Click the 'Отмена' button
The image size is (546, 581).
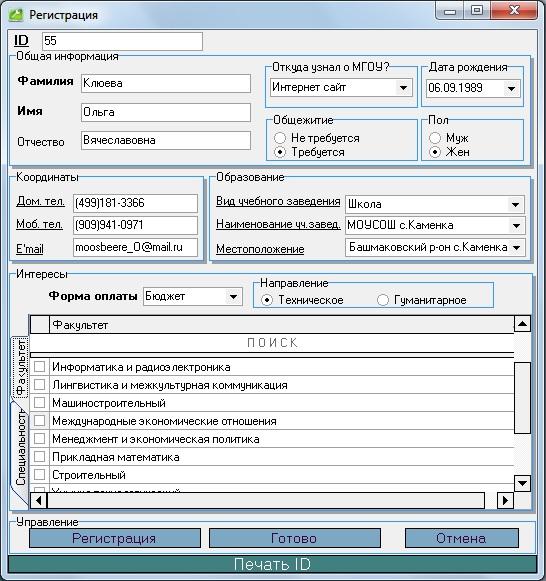pyautogui.click(x=462, y=538)
